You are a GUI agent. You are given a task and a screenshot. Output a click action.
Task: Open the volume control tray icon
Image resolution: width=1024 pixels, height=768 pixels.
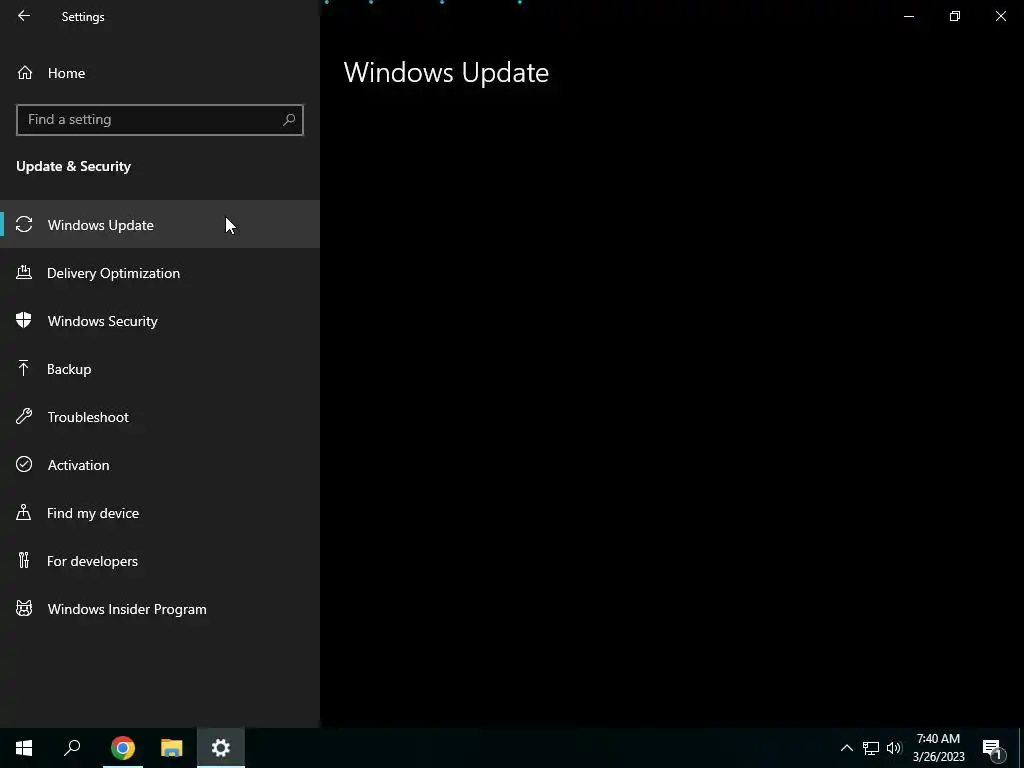894,748
